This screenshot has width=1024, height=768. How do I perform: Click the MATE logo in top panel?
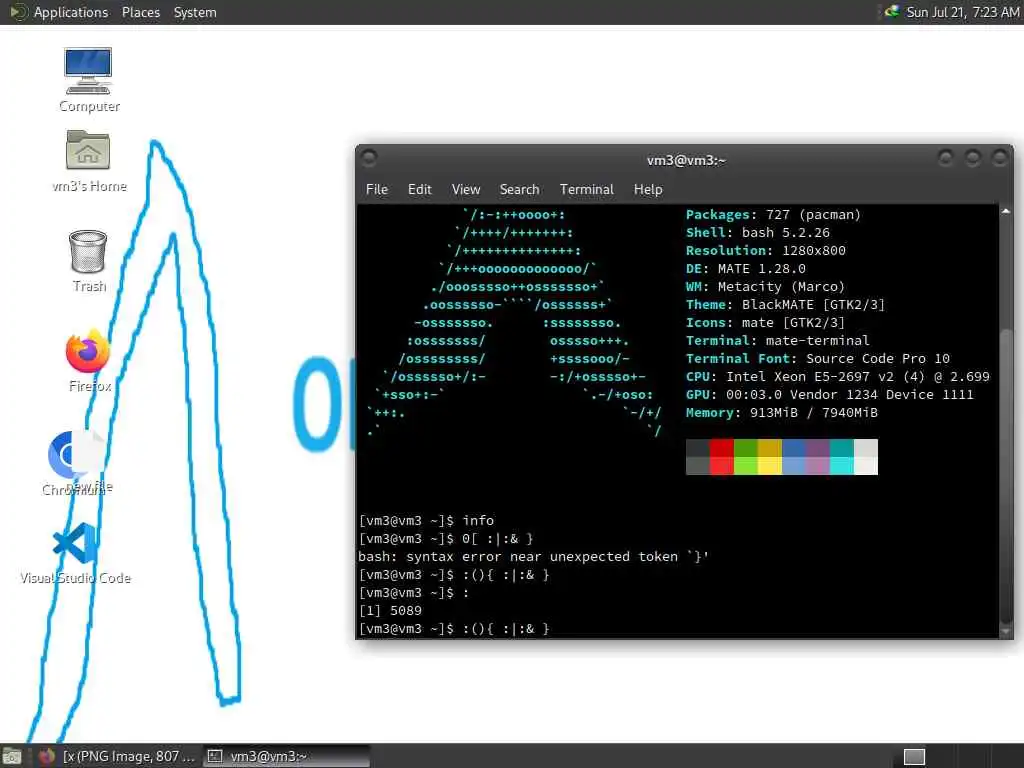click(18, 12)
